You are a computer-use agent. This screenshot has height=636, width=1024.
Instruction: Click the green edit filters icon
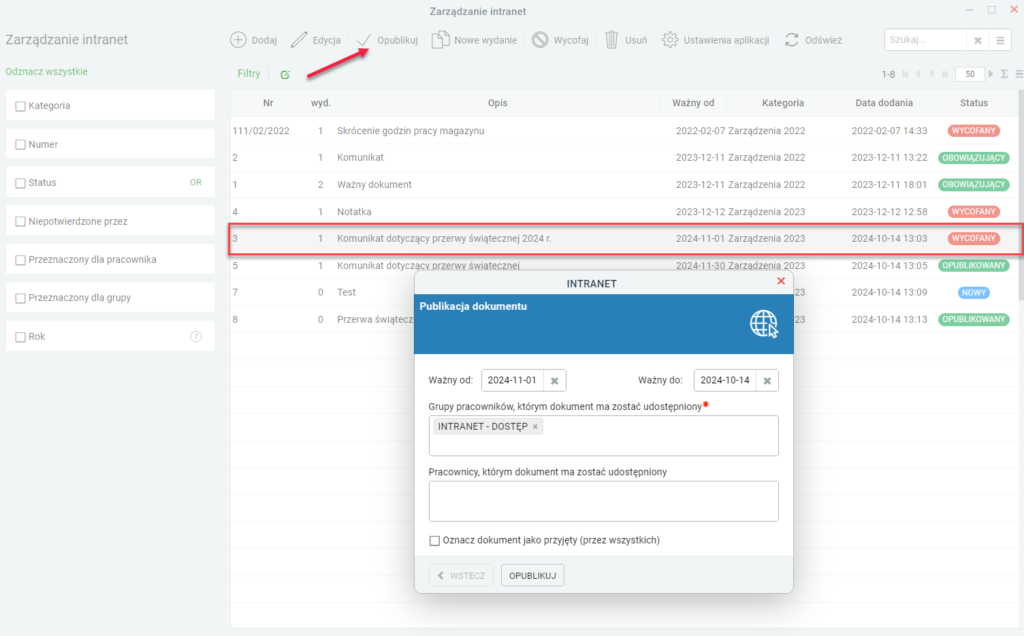tap(285, 74)
